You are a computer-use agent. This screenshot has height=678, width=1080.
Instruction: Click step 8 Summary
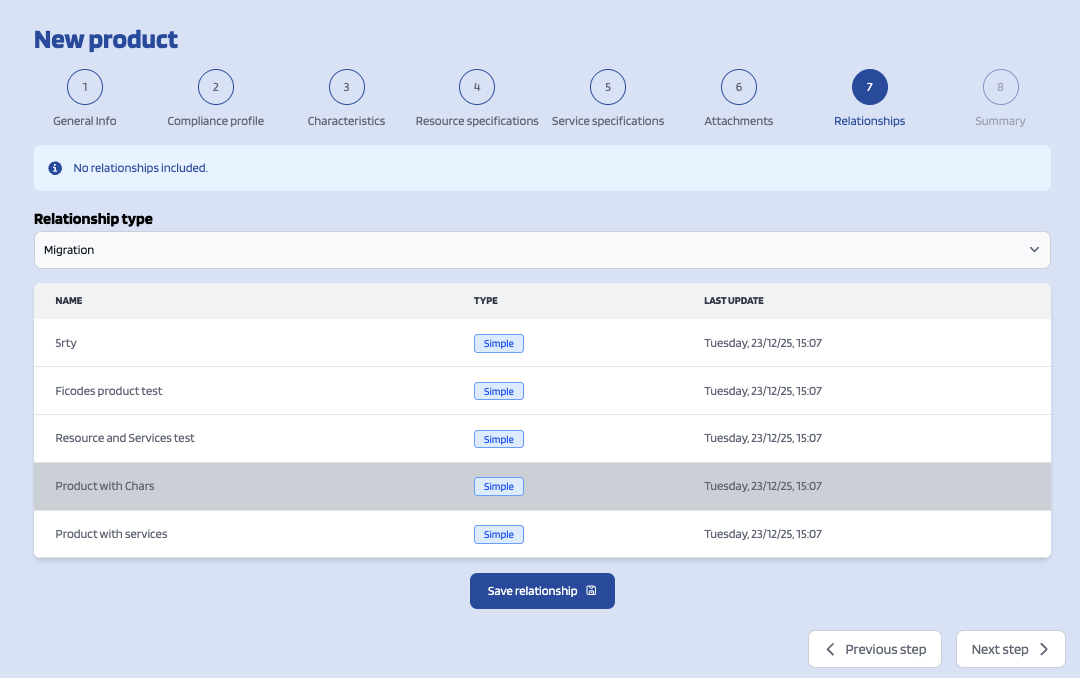[x=1000, y=87]
